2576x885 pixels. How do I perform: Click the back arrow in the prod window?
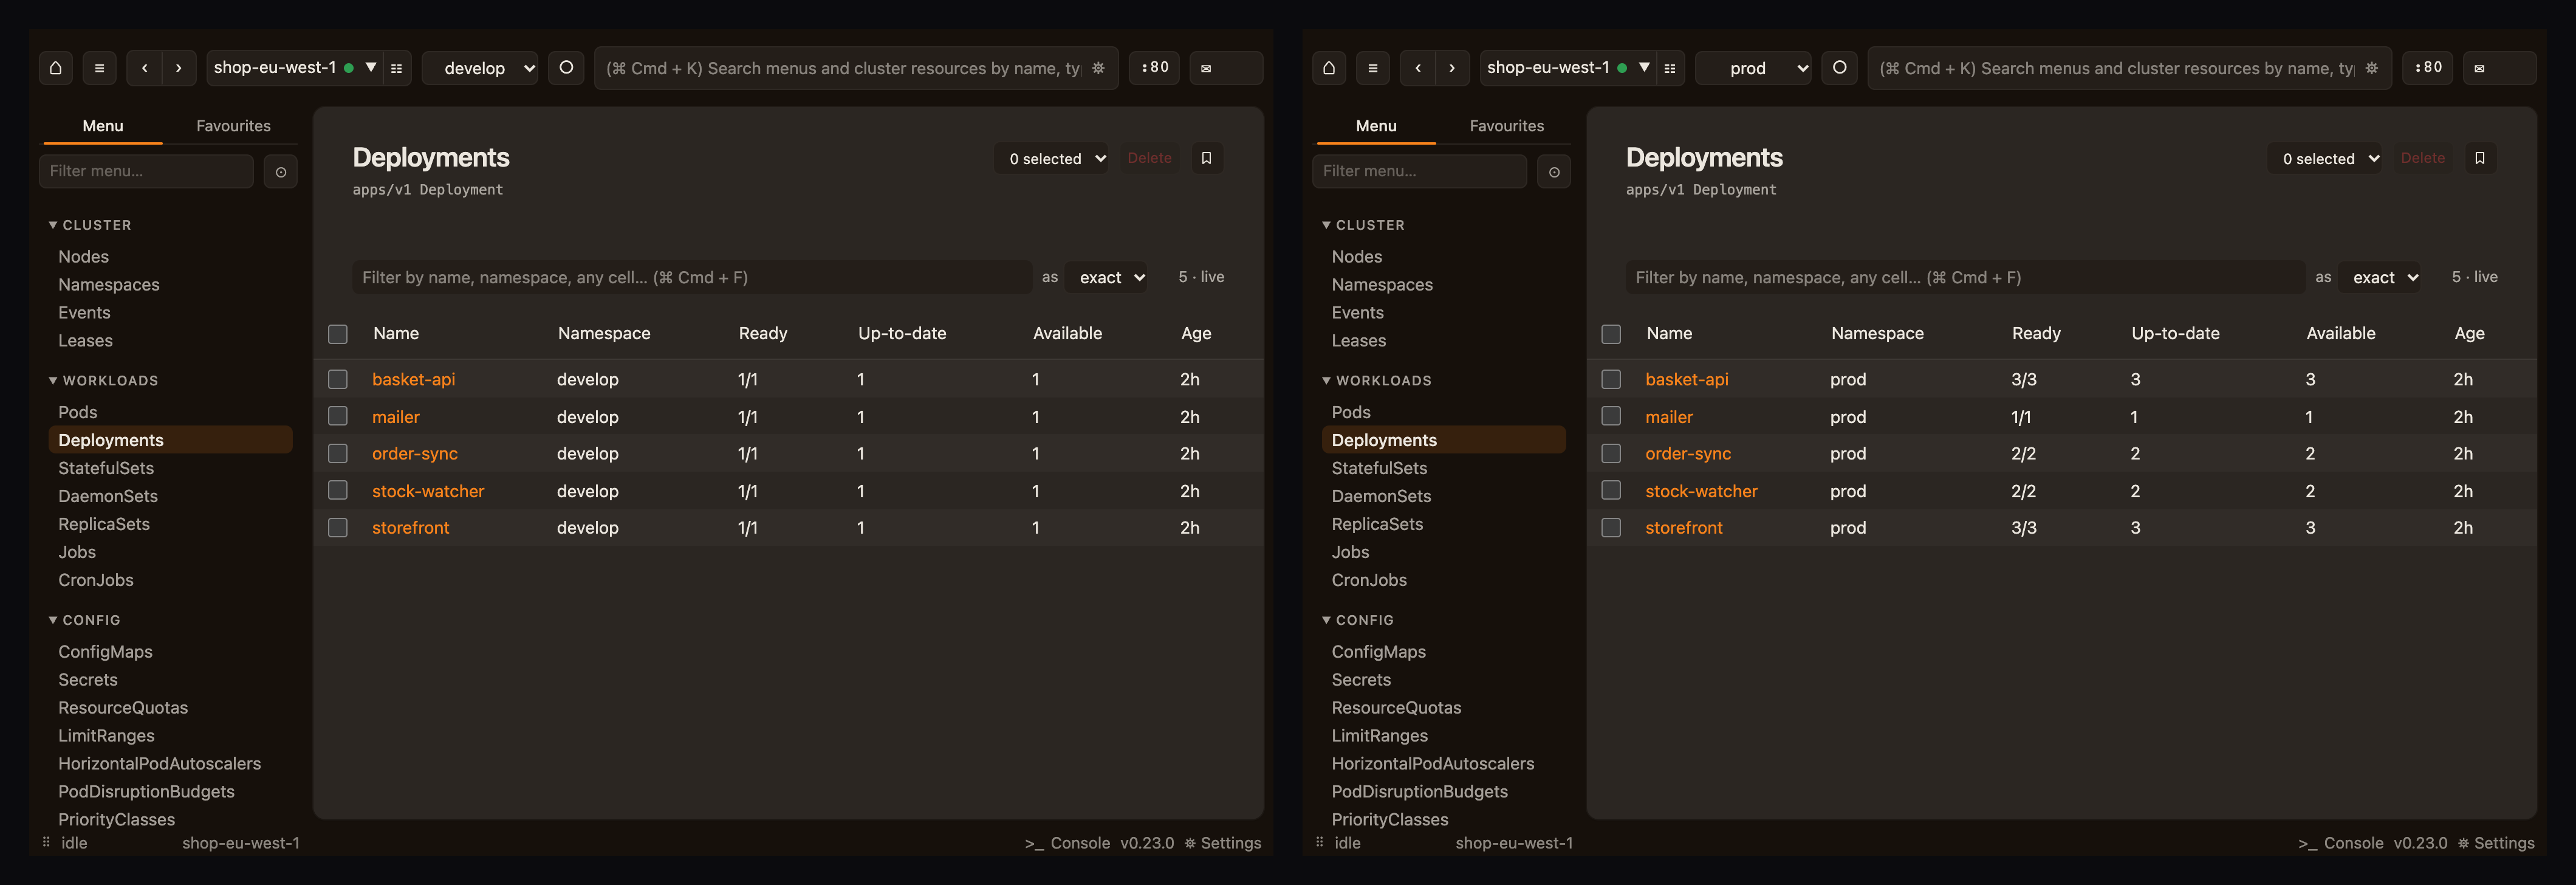(1418, 68)
